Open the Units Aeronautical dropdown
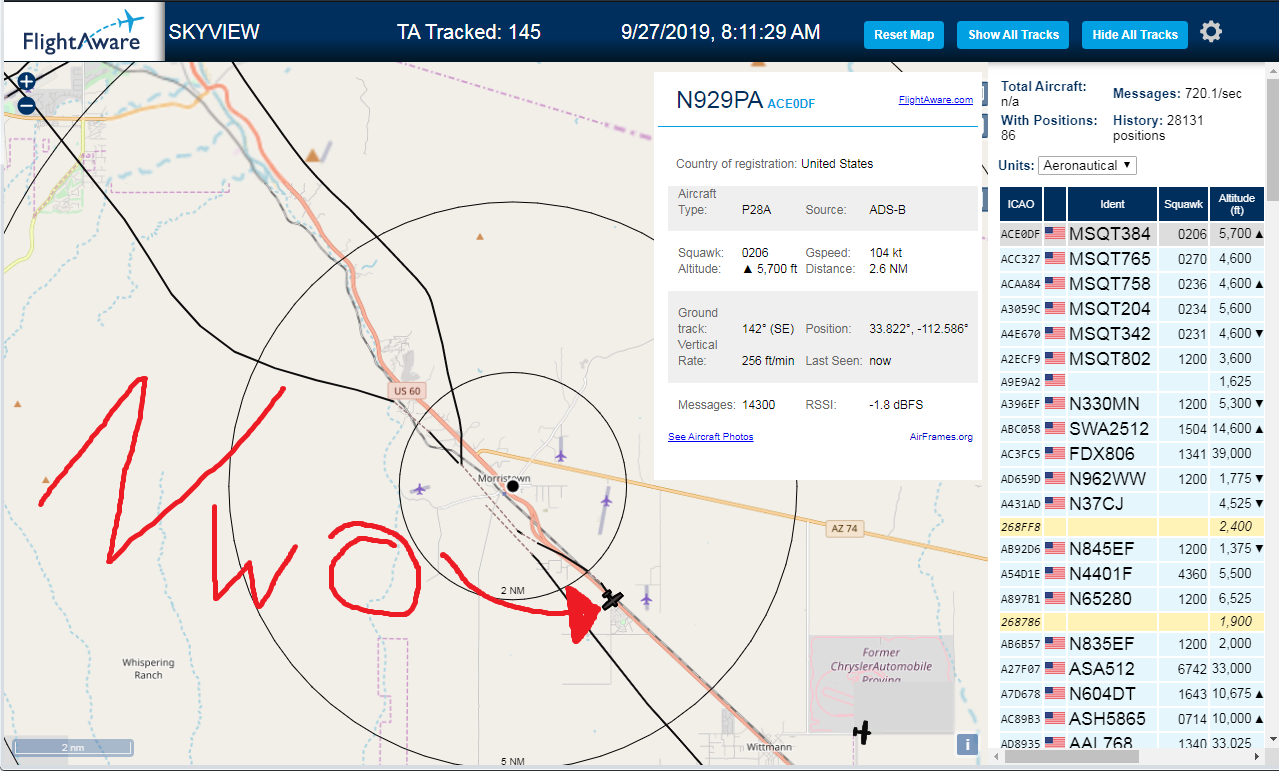 (x=1087, y=165)
